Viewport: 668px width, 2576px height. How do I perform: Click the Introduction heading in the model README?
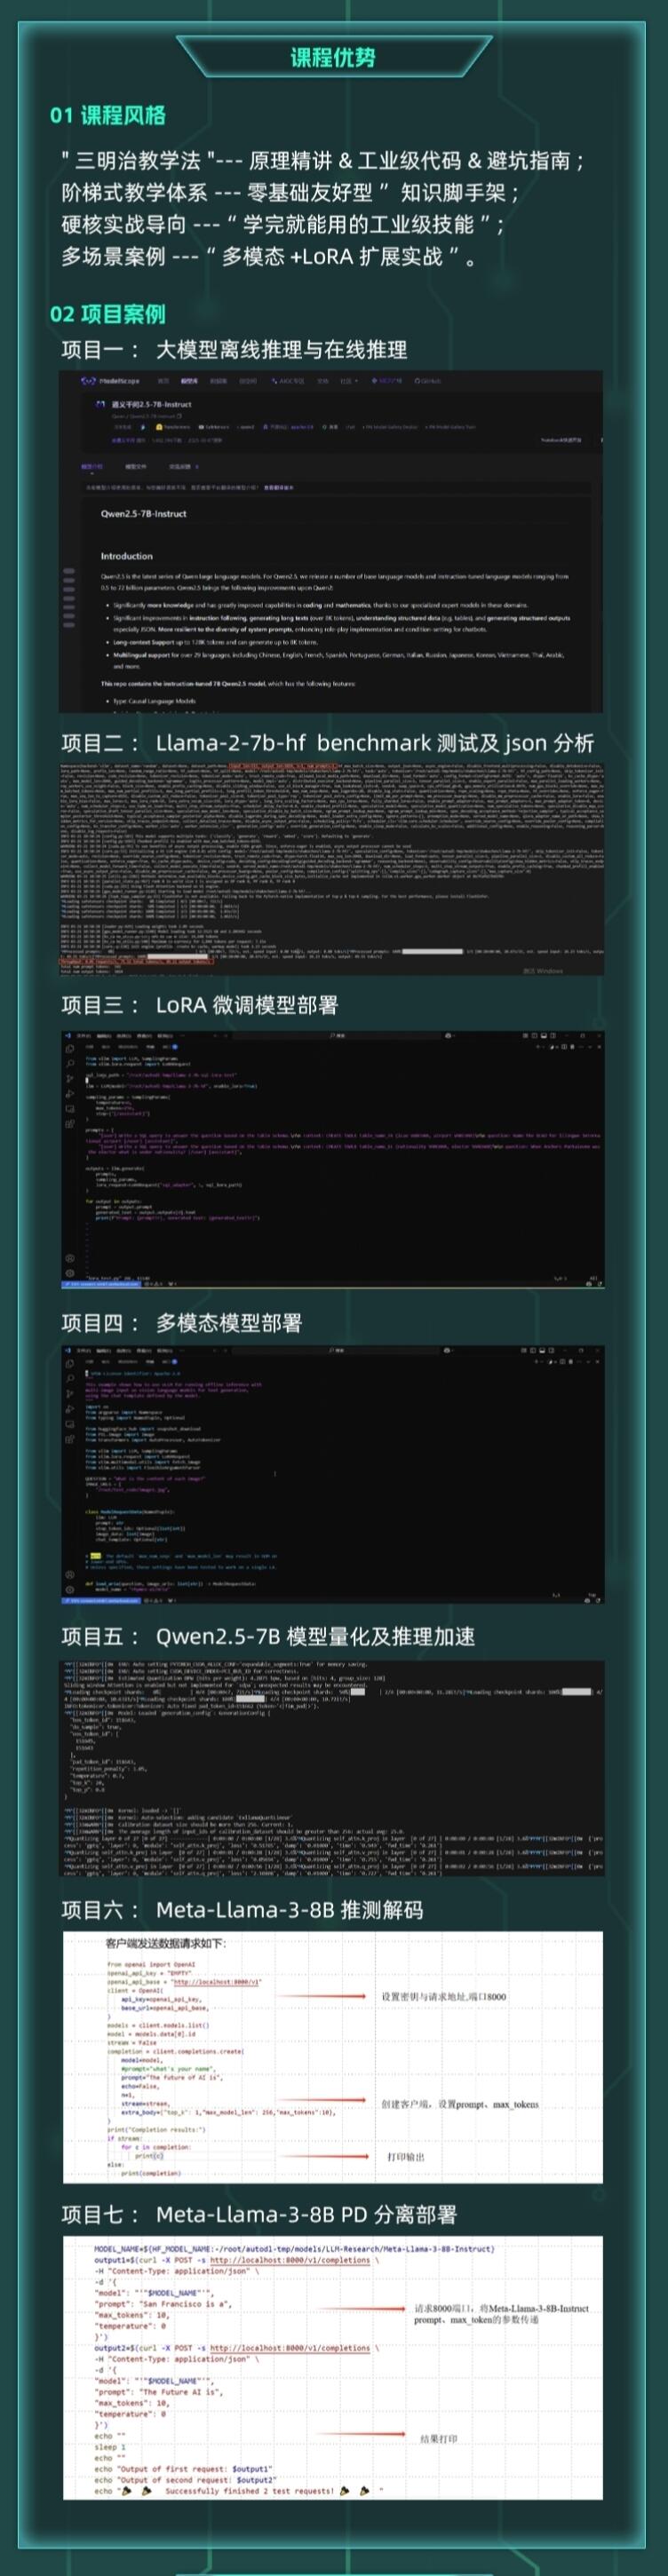127,556
